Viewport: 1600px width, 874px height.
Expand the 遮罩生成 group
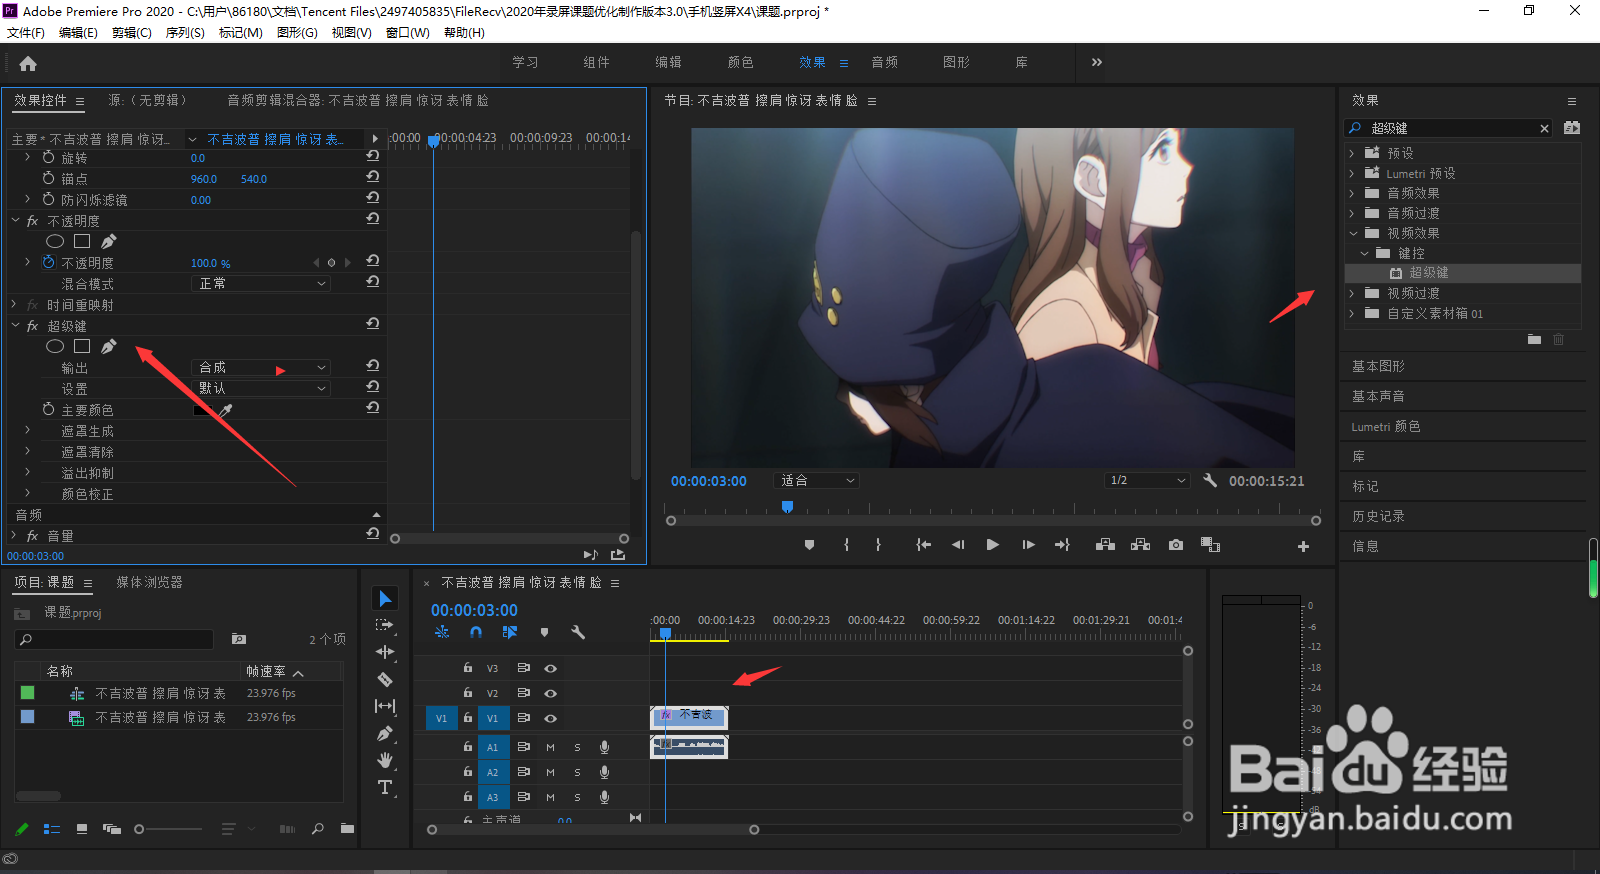[27, 430]
